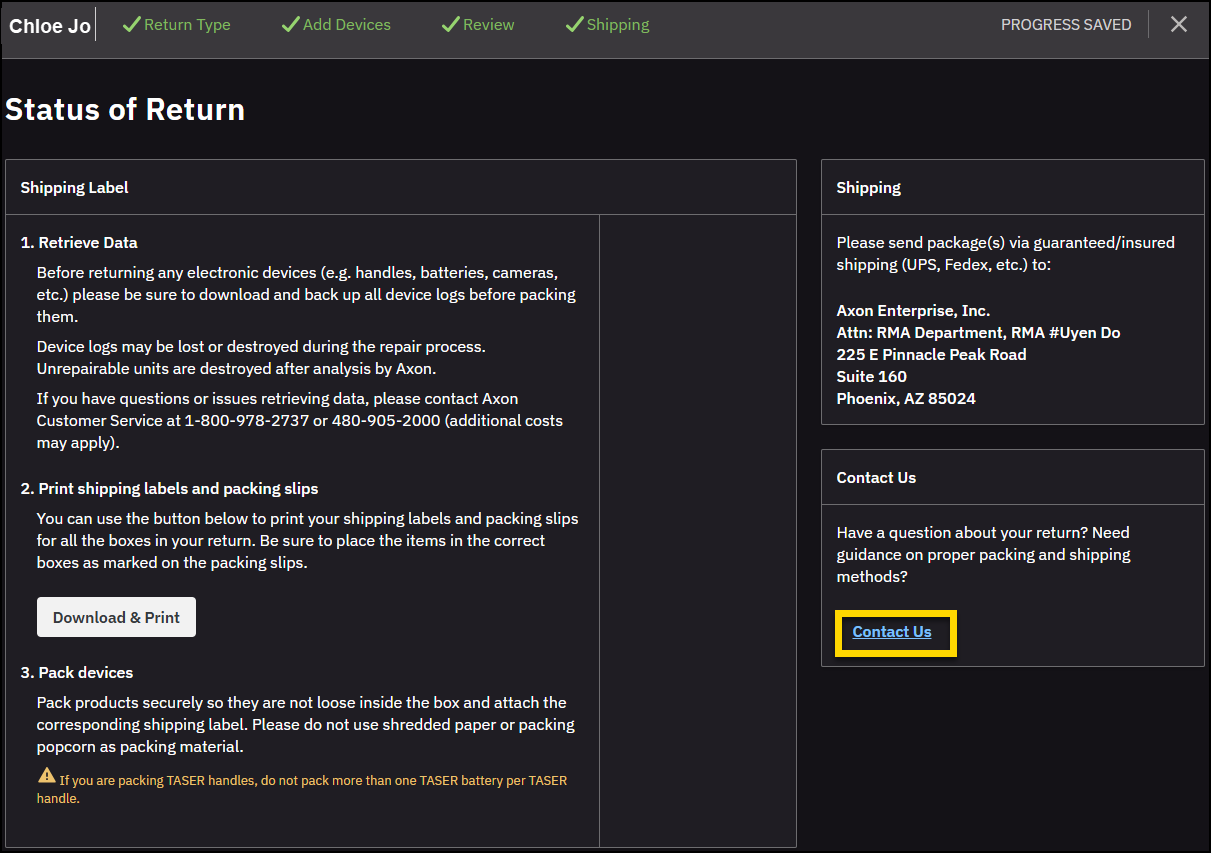Click the X icon to exit the return wizard
This screenshot has width=1211, height=853.
(1179, 23)
